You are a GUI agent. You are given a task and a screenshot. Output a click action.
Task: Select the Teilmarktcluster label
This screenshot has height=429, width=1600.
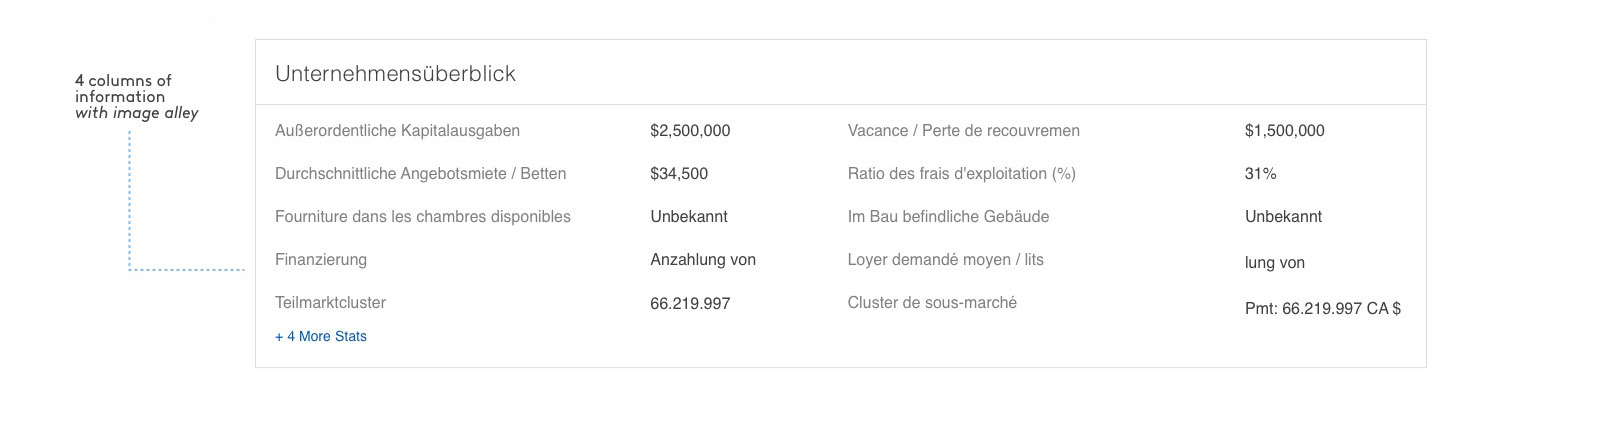(x=330, y=303)
